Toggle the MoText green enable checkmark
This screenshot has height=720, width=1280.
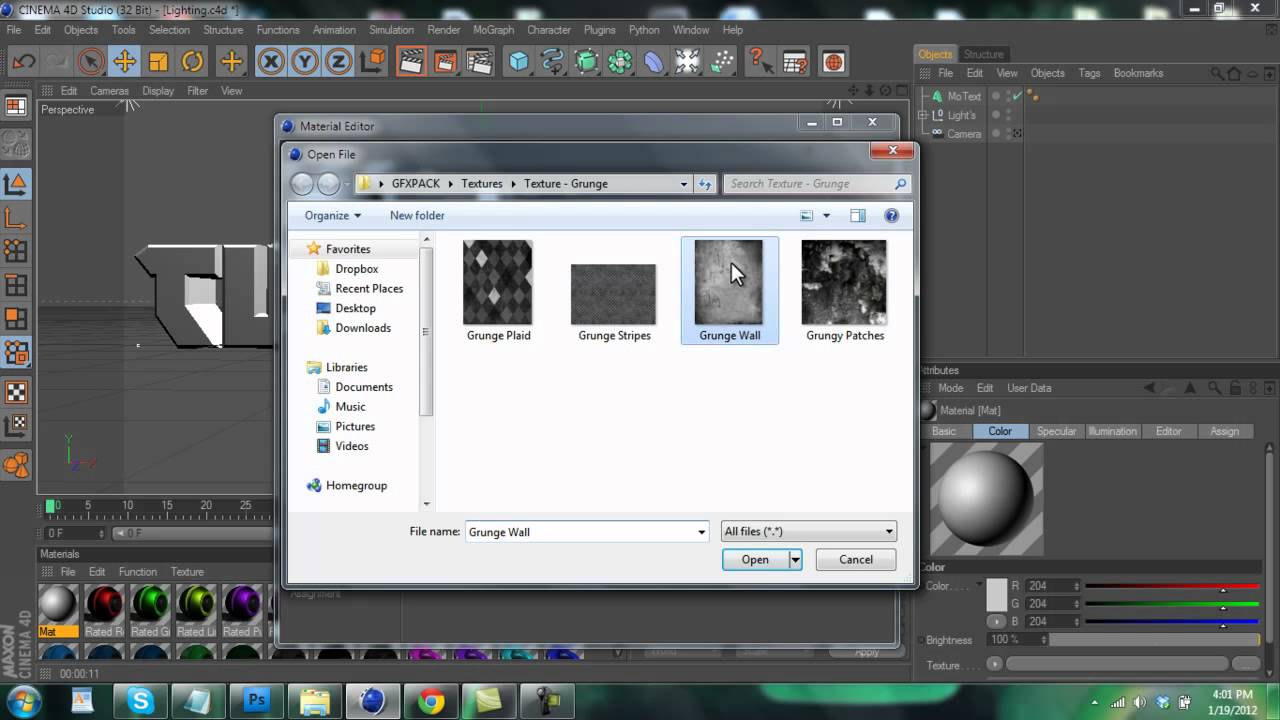(x=1017, y=96)
